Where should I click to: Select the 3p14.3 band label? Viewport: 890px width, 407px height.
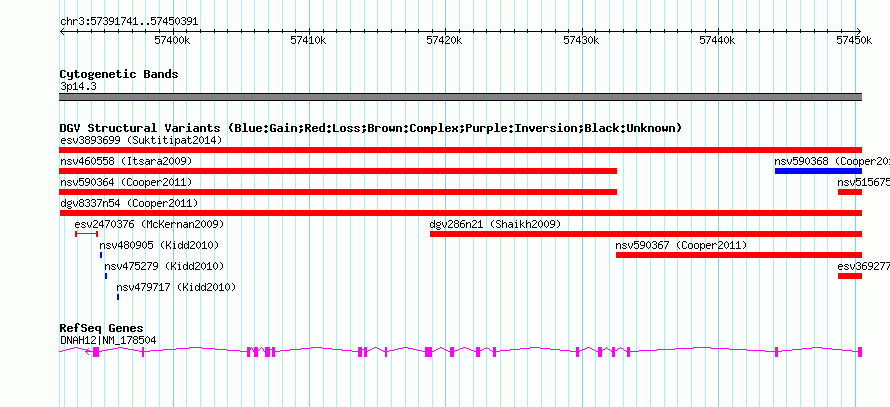click(x=78, y=87)
